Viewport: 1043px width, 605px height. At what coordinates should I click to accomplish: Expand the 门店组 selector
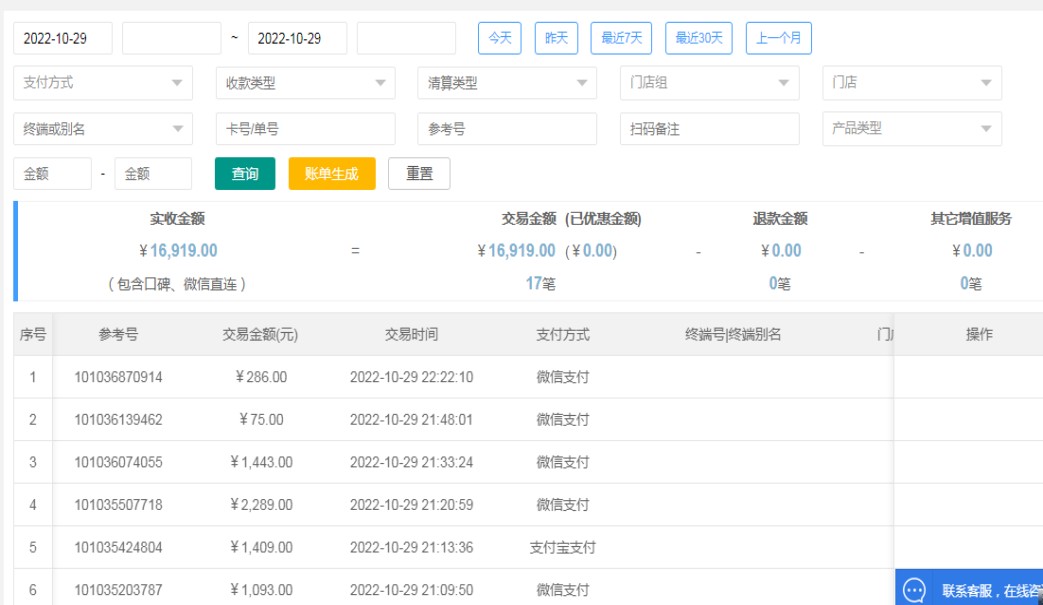coord(709,83)
